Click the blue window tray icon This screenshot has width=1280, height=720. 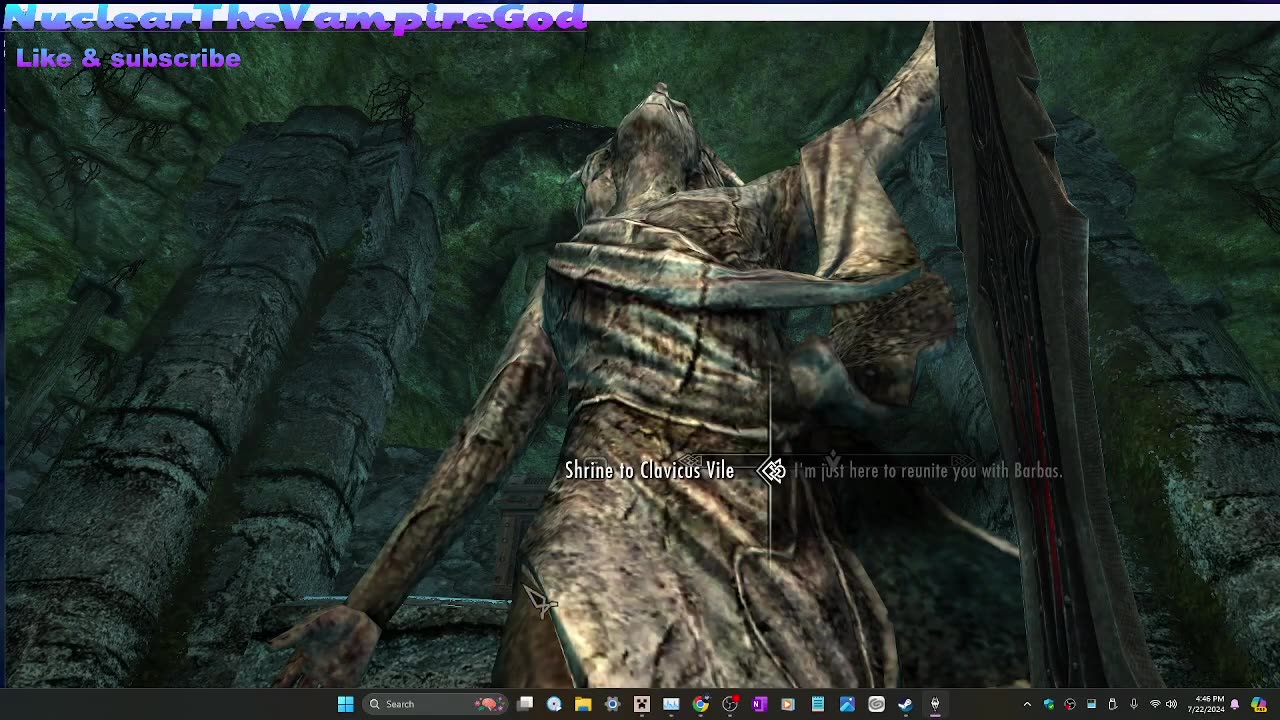(x=1091, y=704)
